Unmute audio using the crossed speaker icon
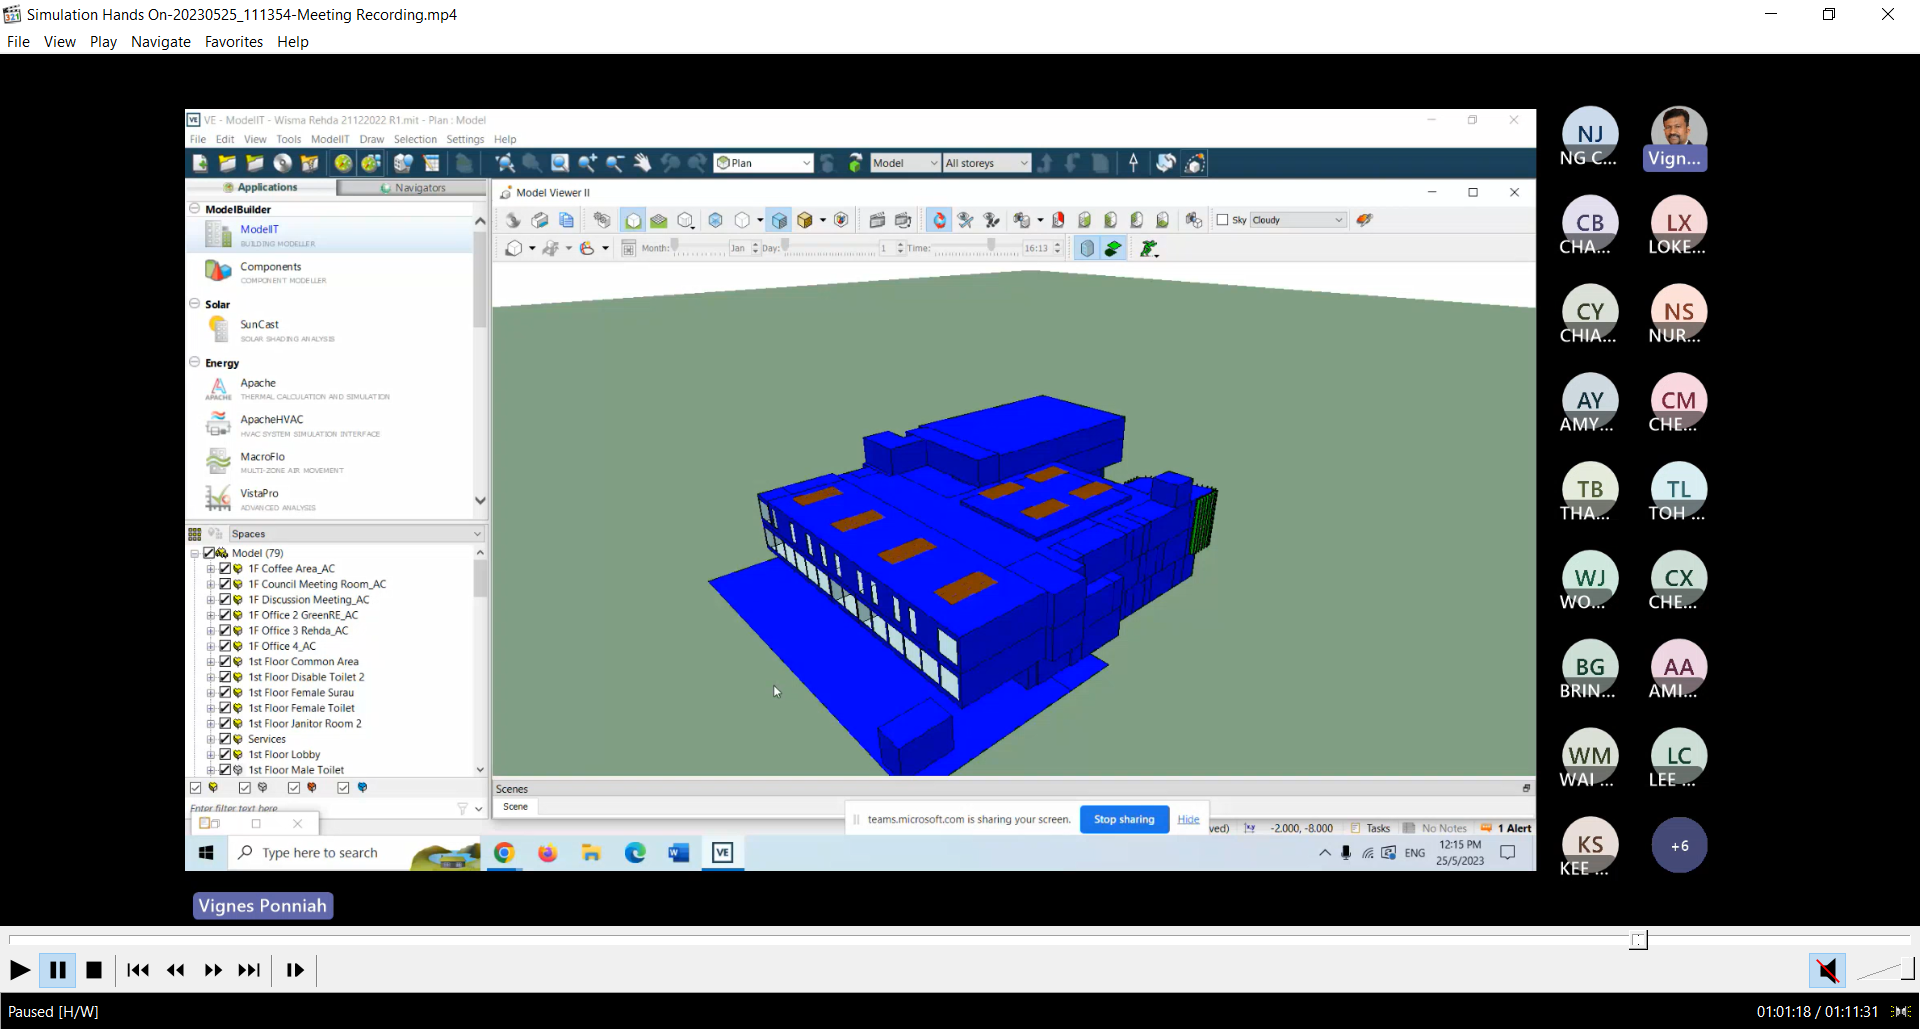Screen dimensions: 1920x1030 point(1826,970)
